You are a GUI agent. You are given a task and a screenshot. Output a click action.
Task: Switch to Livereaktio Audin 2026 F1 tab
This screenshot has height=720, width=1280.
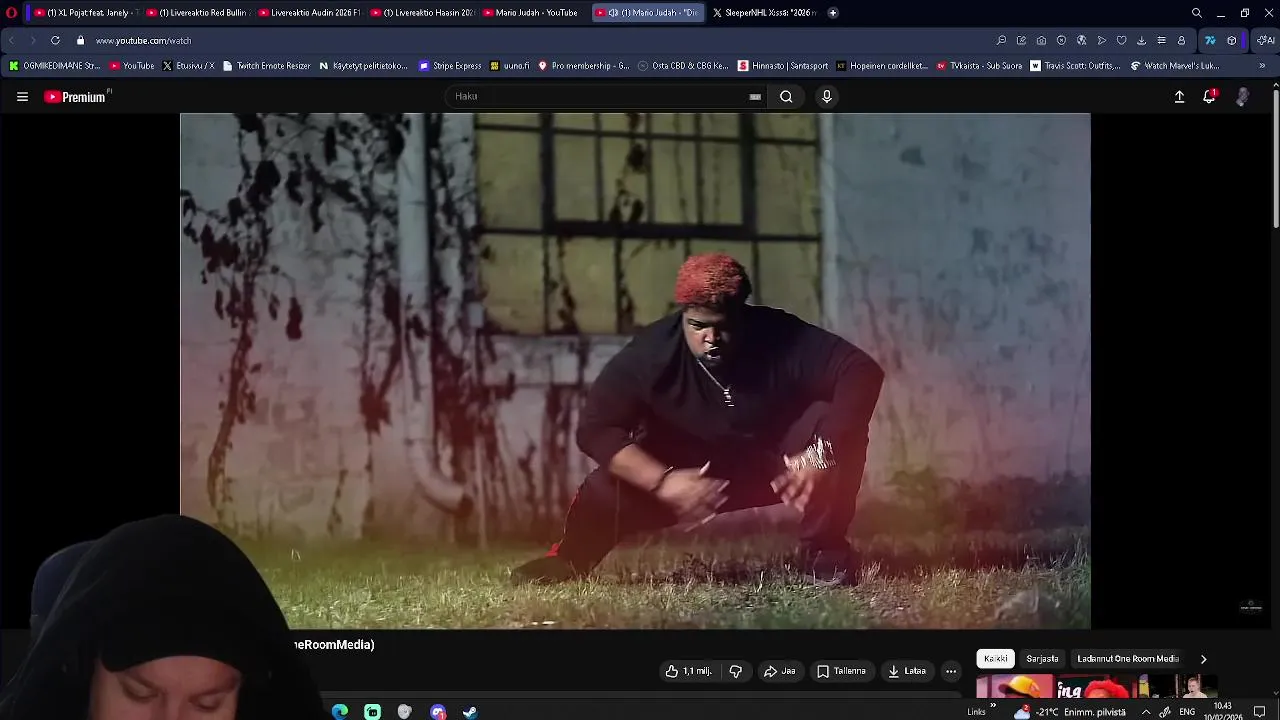tap(308, 13)
